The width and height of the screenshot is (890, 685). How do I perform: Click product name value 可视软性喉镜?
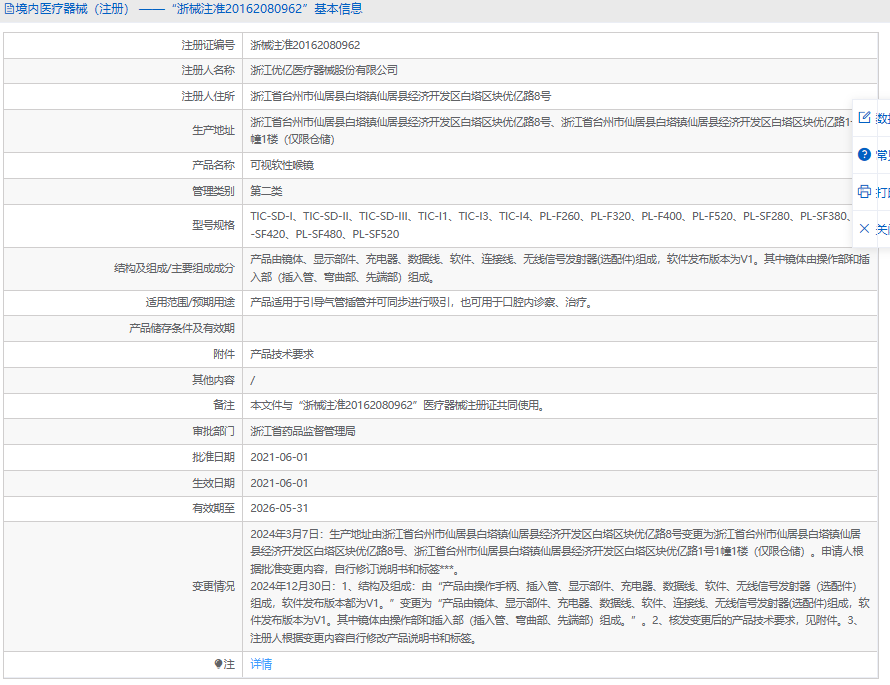pos(282,165)
